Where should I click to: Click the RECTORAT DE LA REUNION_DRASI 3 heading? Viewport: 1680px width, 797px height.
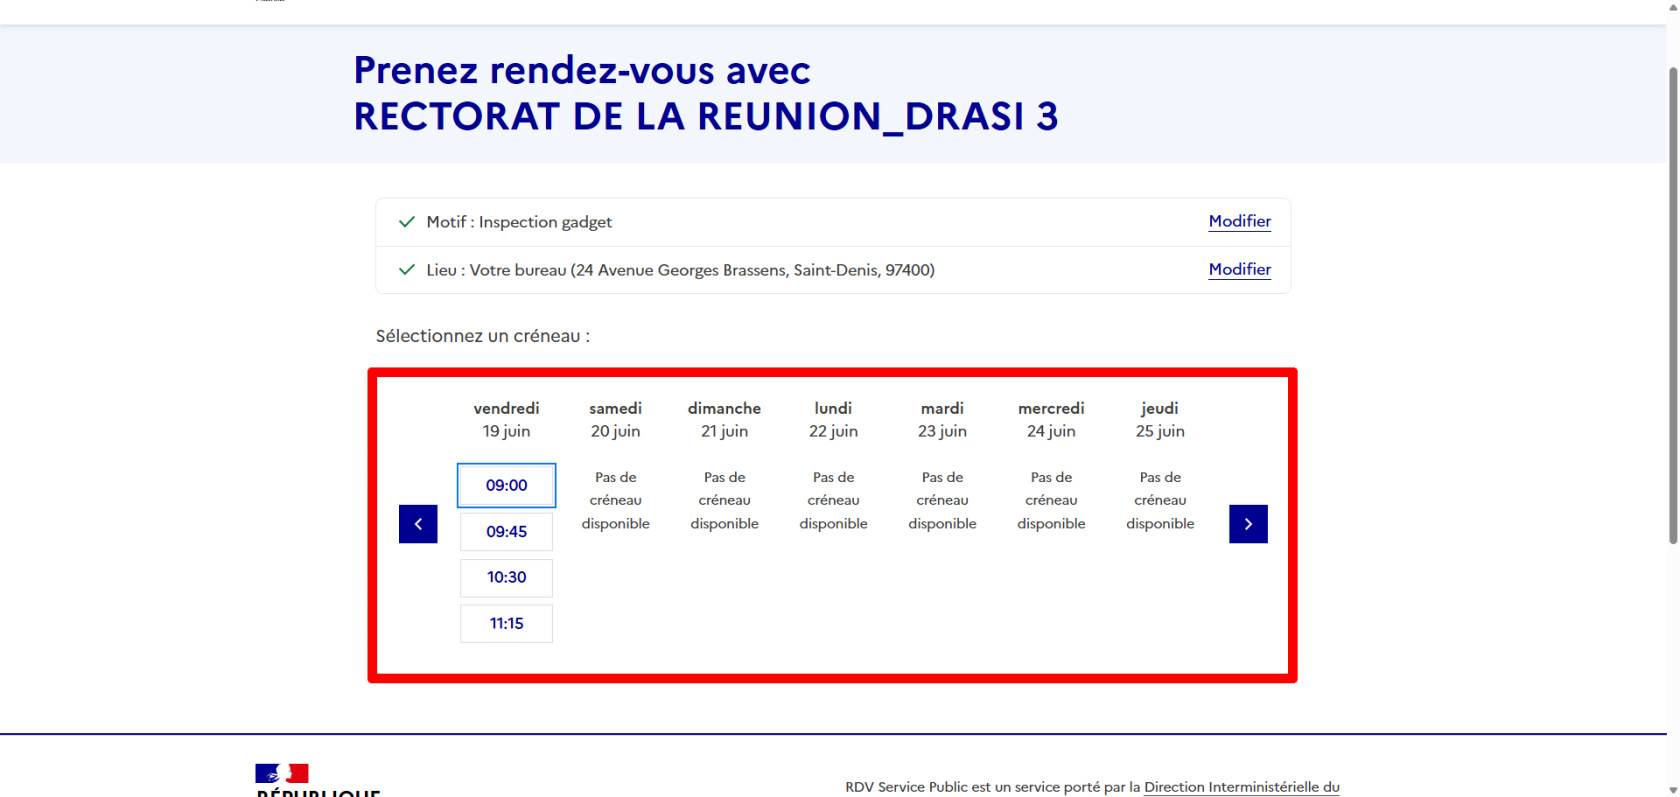coord(705,116)
